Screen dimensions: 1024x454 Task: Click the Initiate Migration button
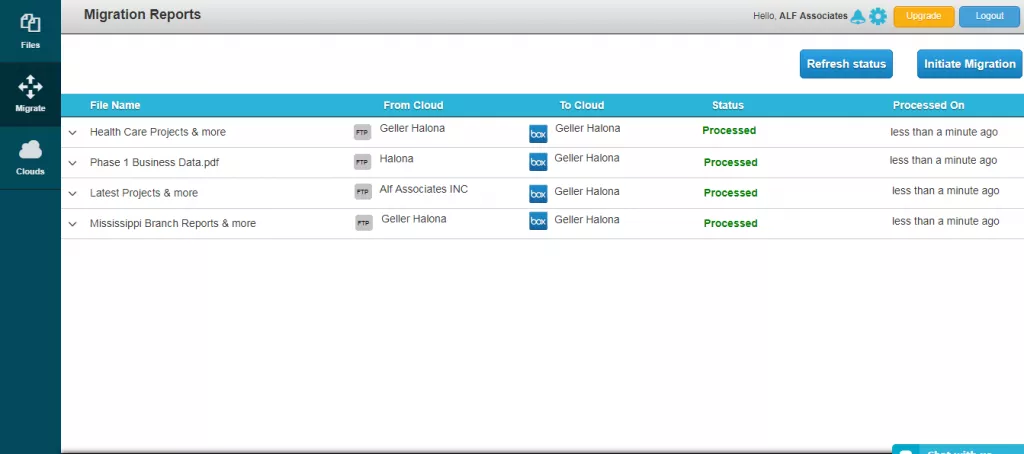969,64
